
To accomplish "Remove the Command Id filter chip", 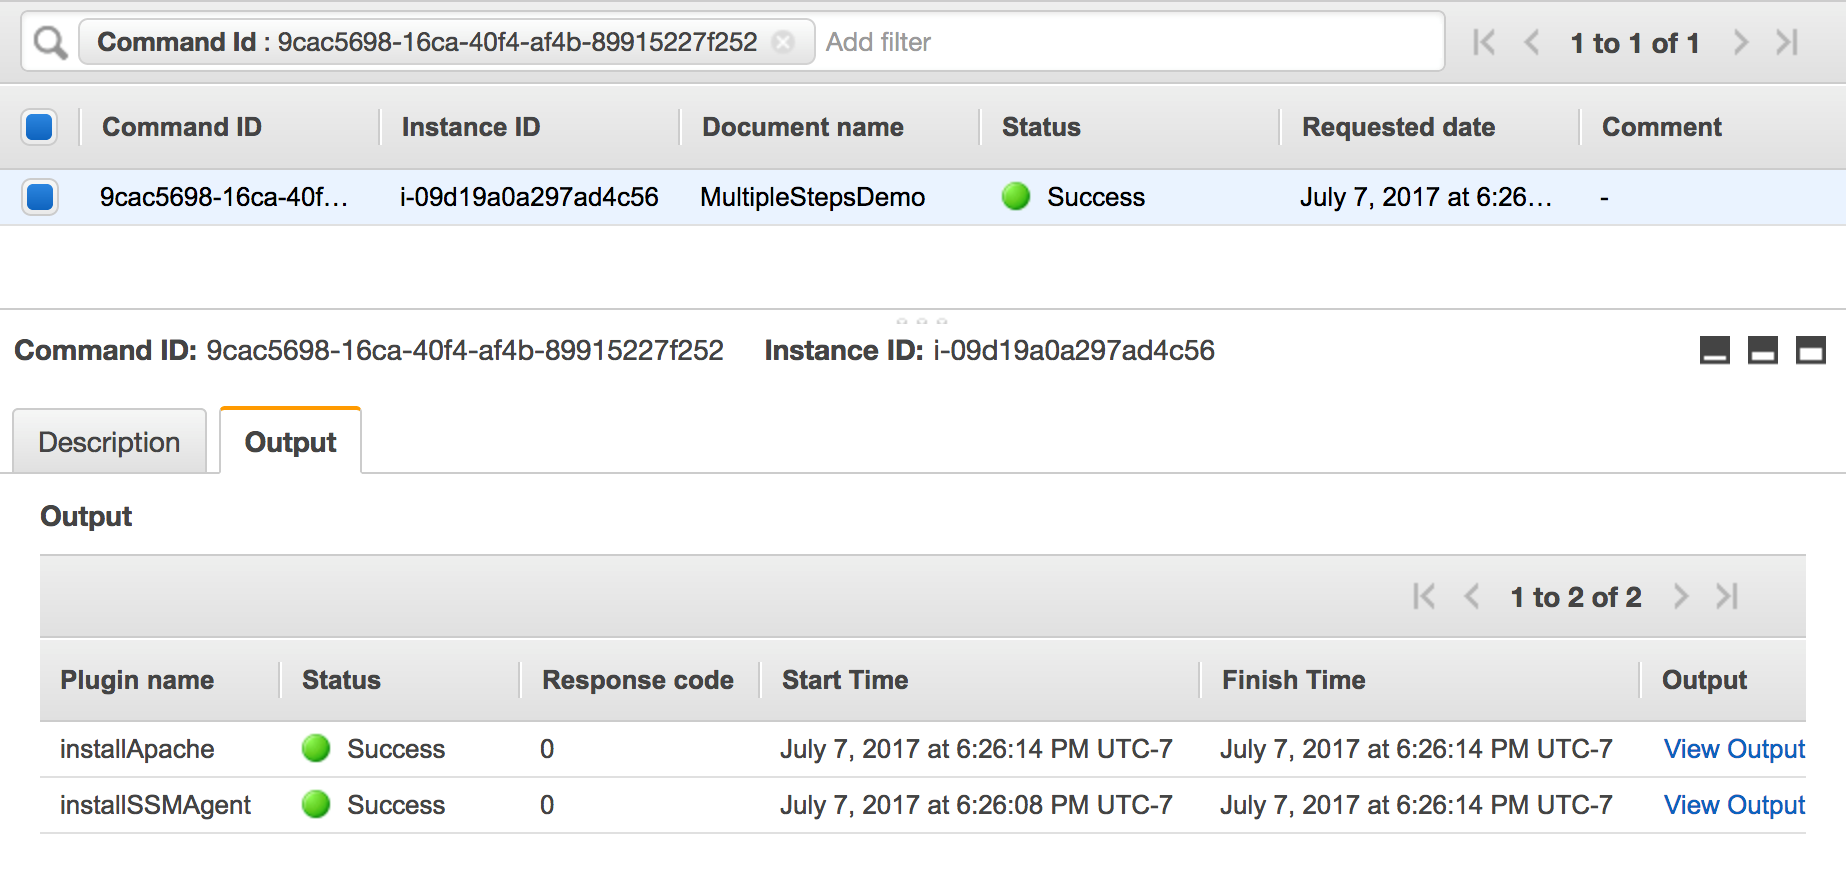I will (x=784, y=42).
